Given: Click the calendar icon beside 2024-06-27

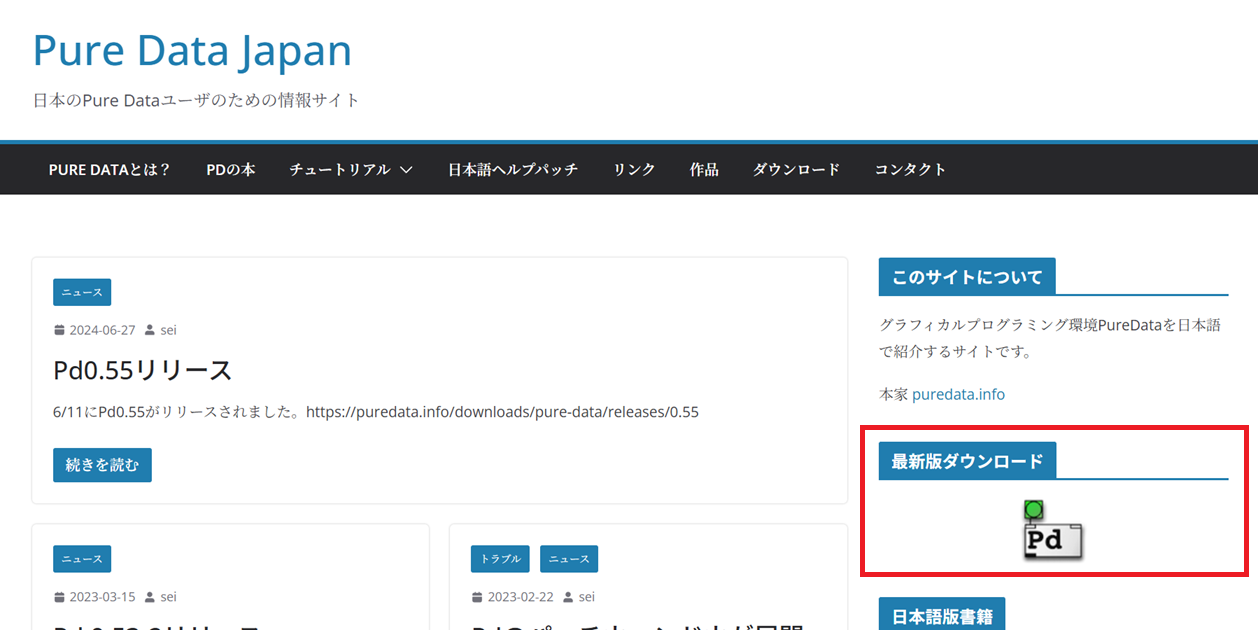Looking at the screenshot, I should pos(58,329).
